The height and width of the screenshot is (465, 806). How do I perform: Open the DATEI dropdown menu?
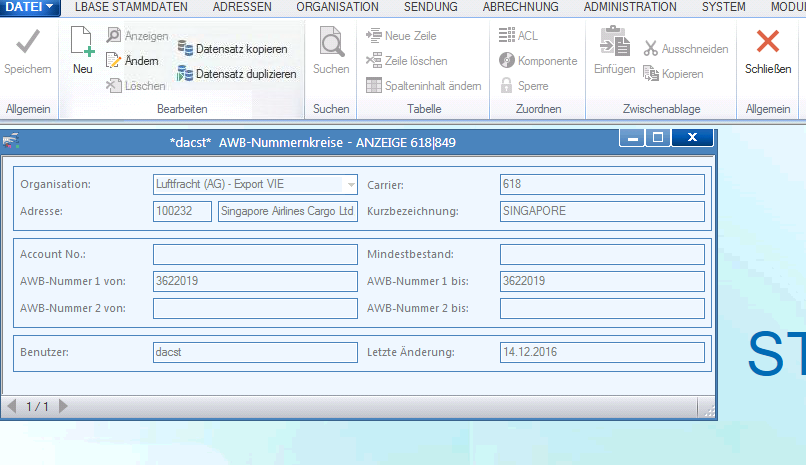pyautogui.click(x=30, y=7)
